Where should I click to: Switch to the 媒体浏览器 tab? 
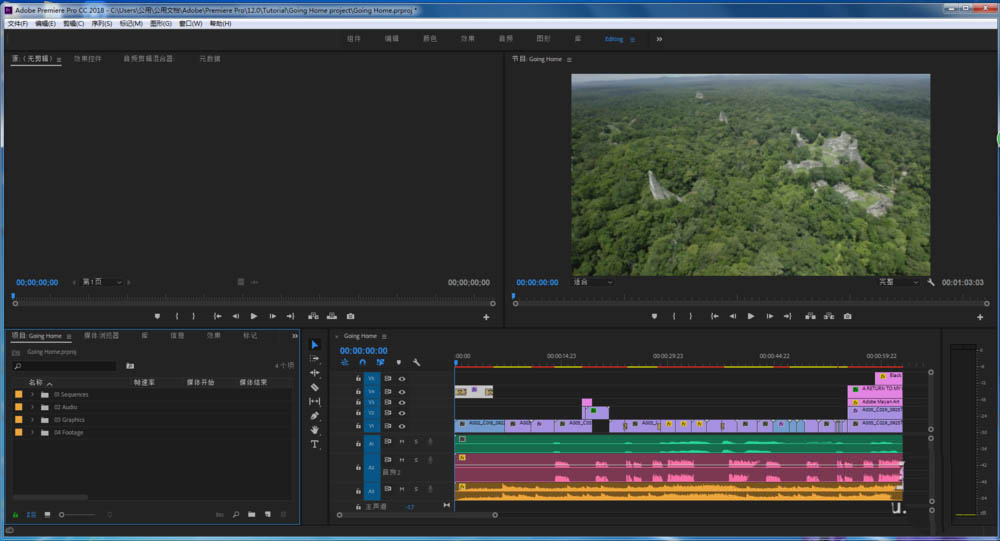click(101, 336)
